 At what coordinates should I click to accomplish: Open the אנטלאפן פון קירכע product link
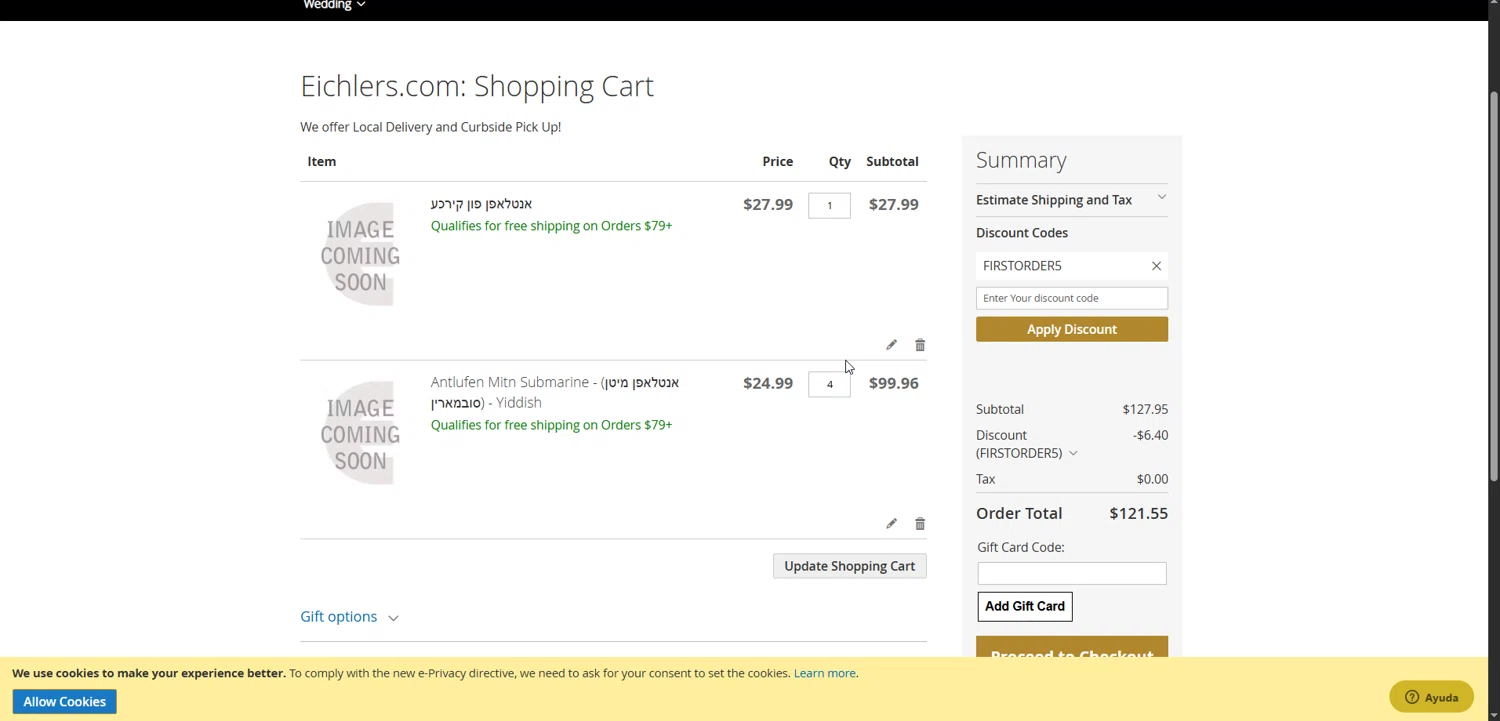click(x=481, y=204)
